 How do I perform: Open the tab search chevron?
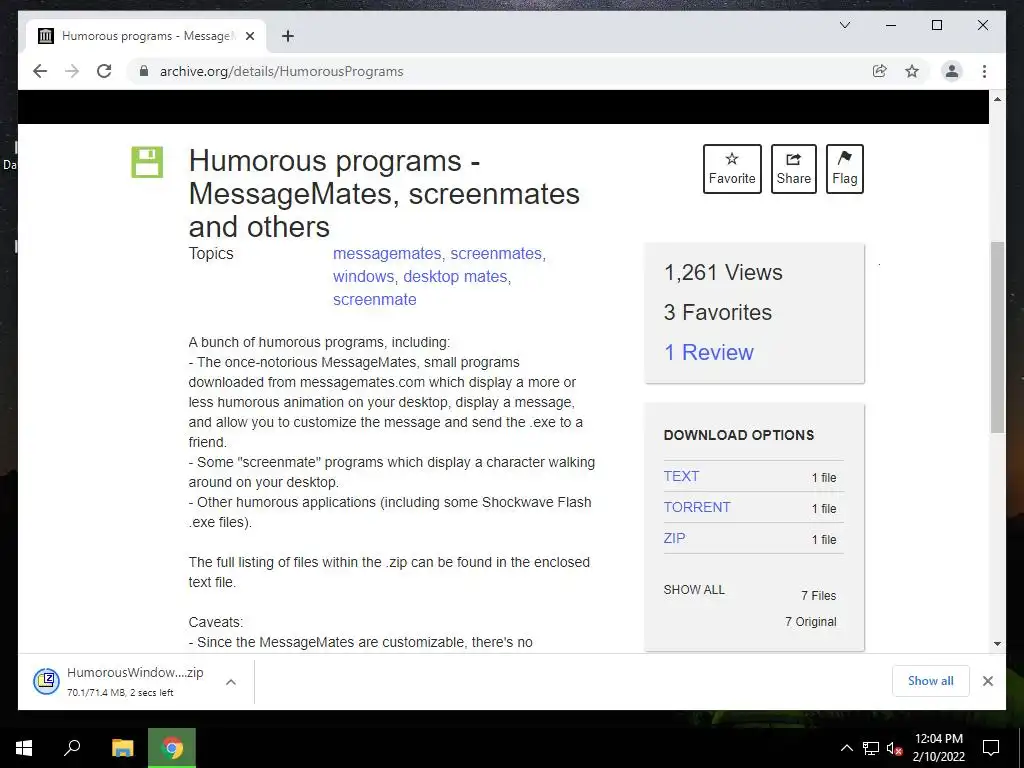click(844, 25)
